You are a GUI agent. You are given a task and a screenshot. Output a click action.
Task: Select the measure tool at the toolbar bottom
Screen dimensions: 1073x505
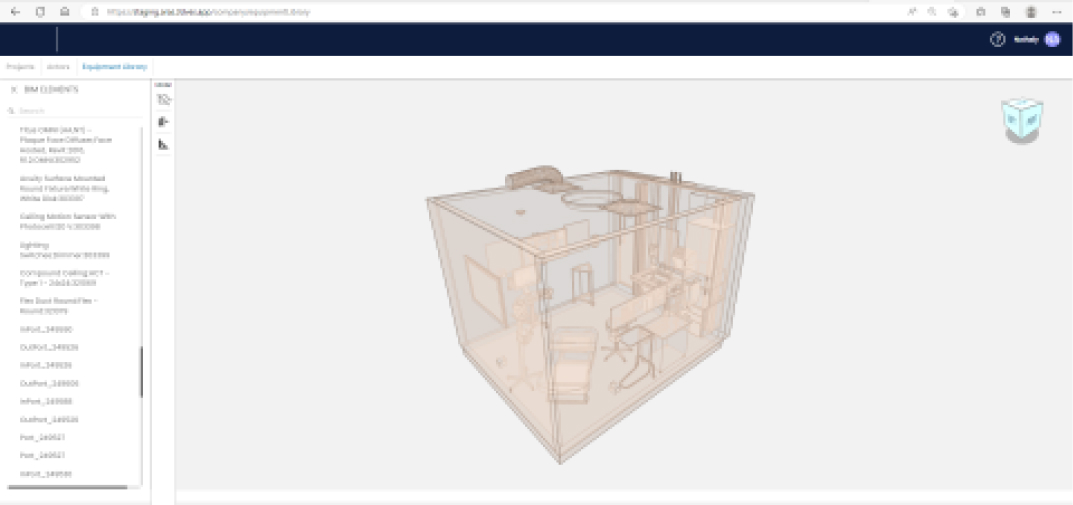click(x=164, y=145)
